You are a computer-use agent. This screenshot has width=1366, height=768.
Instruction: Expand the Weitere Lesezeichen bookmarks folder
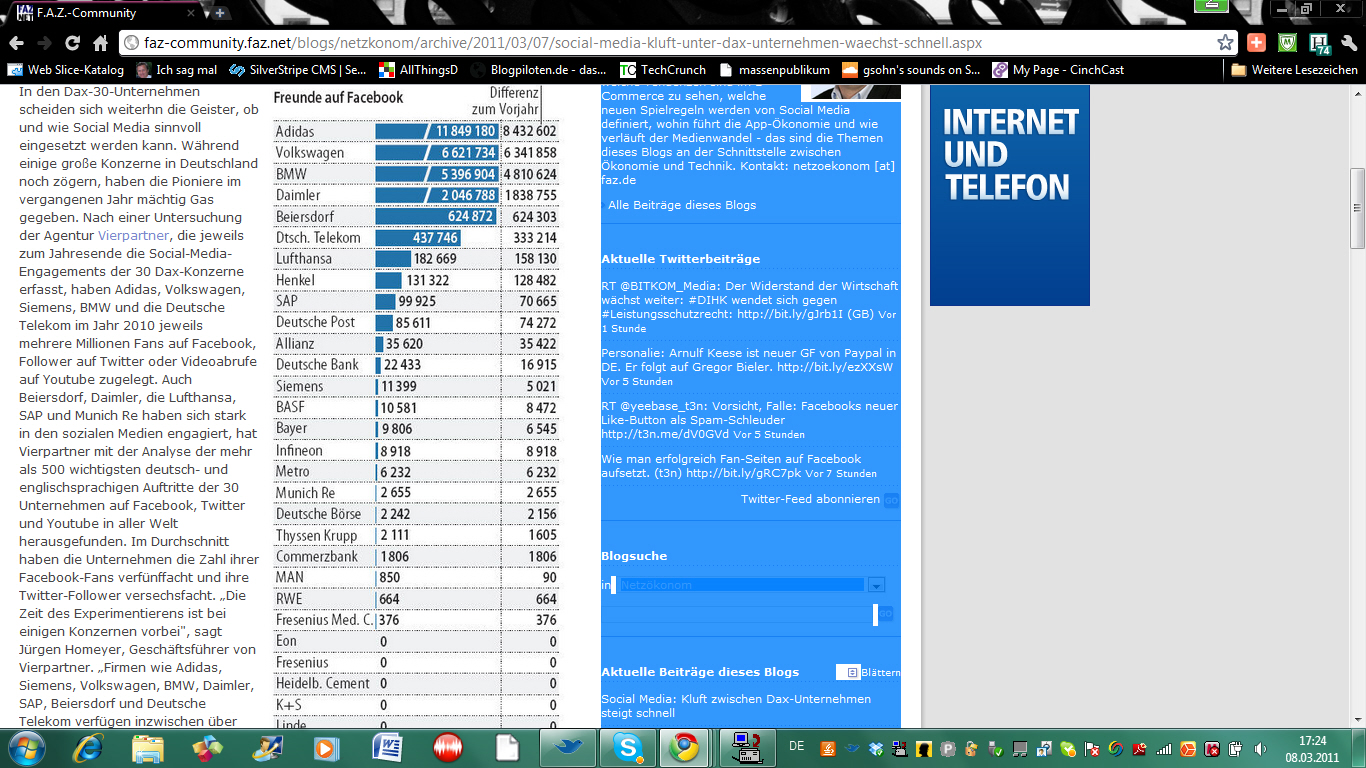point(1294,70)
